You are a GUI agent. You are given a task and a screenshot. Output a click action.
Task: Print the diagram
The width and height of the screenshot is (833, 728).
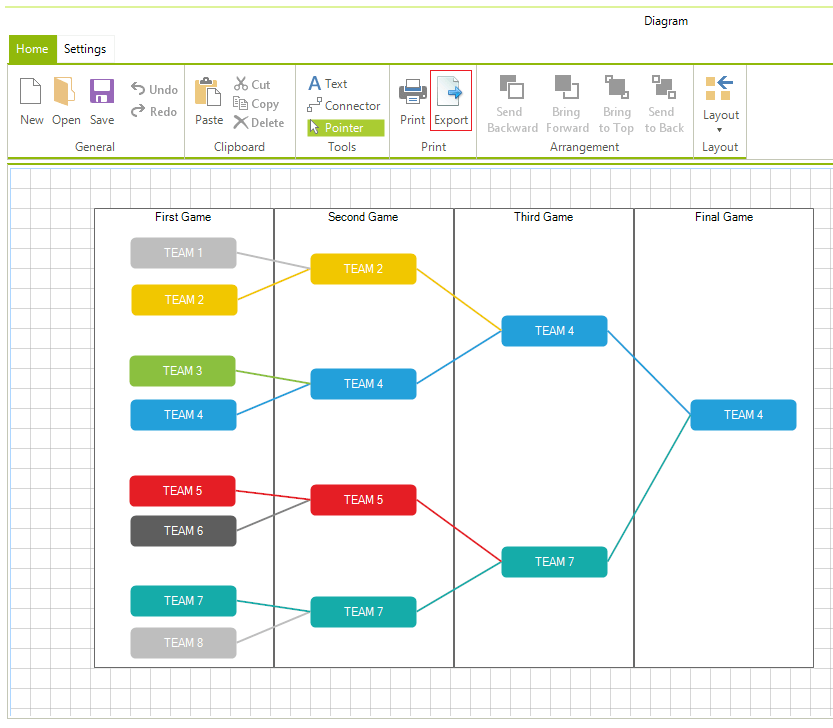point(412,99)
